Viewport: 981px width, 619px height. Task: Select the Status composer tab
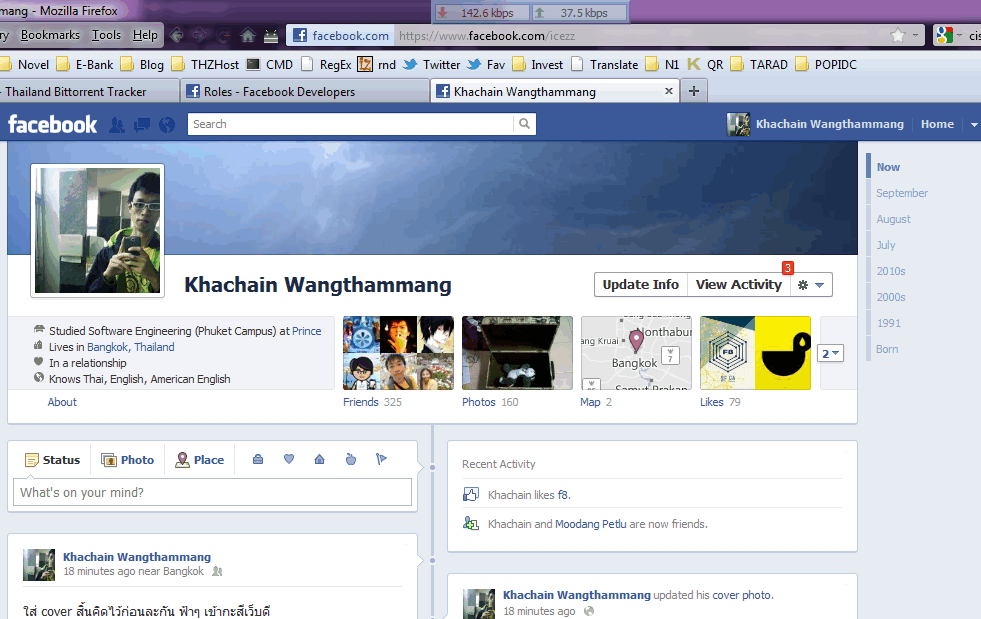coord(53,460)
